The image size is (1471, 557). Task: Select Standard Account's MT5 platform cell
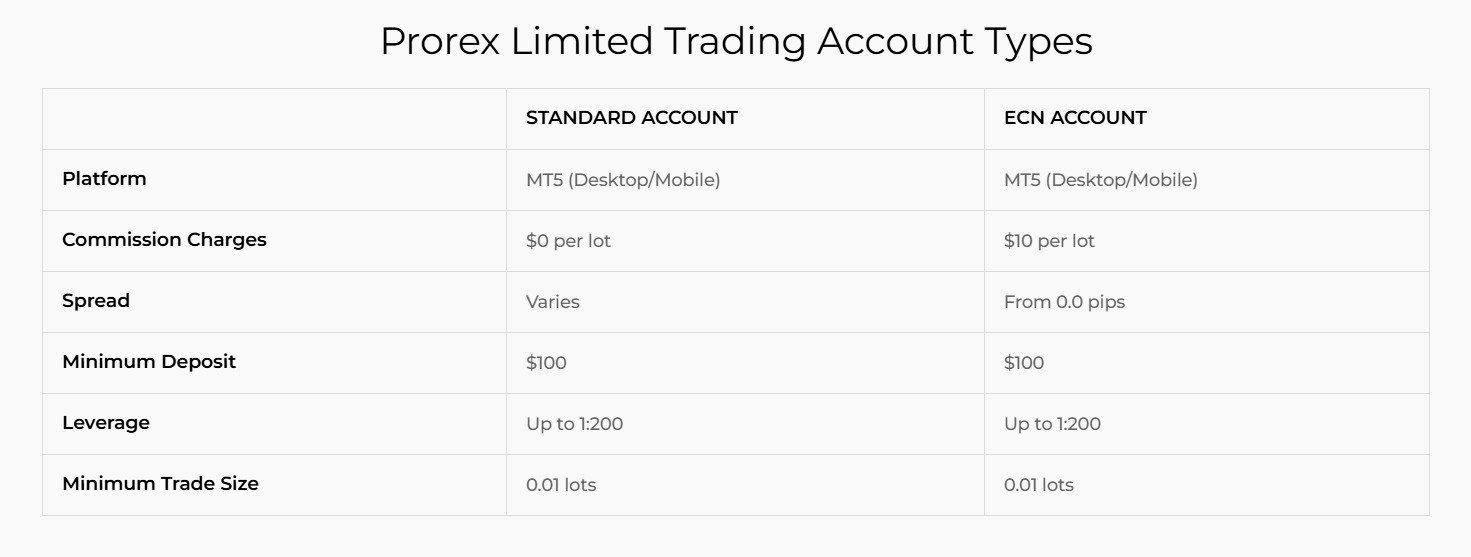point(623,180)
